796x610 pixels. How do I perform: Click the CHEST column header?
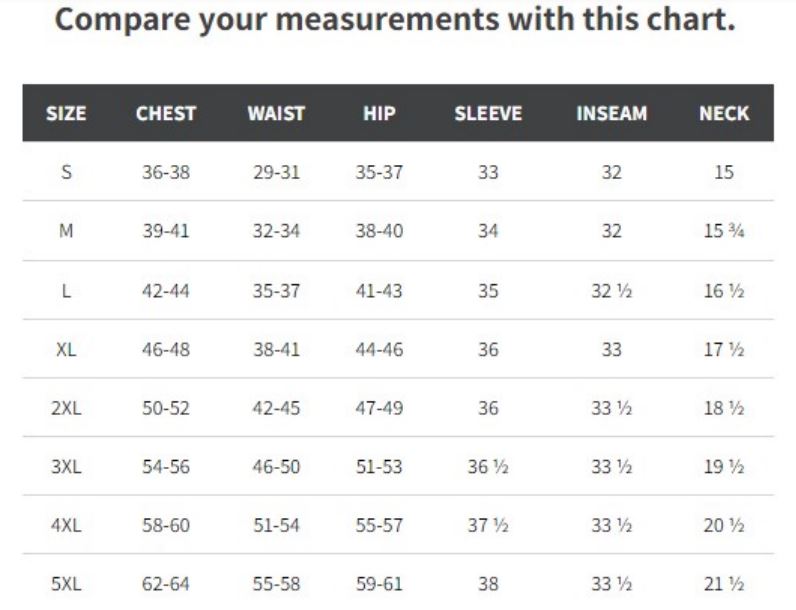166,113
